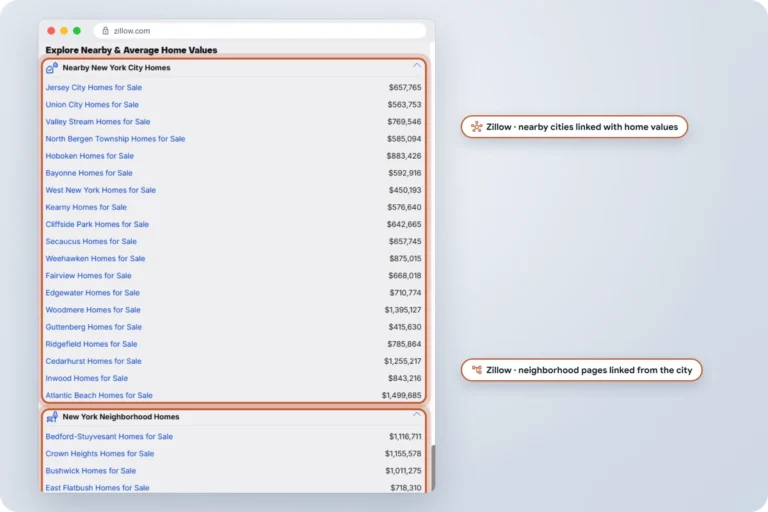
Task: Click the $657,745 Secaucus value
Action: 405,242
